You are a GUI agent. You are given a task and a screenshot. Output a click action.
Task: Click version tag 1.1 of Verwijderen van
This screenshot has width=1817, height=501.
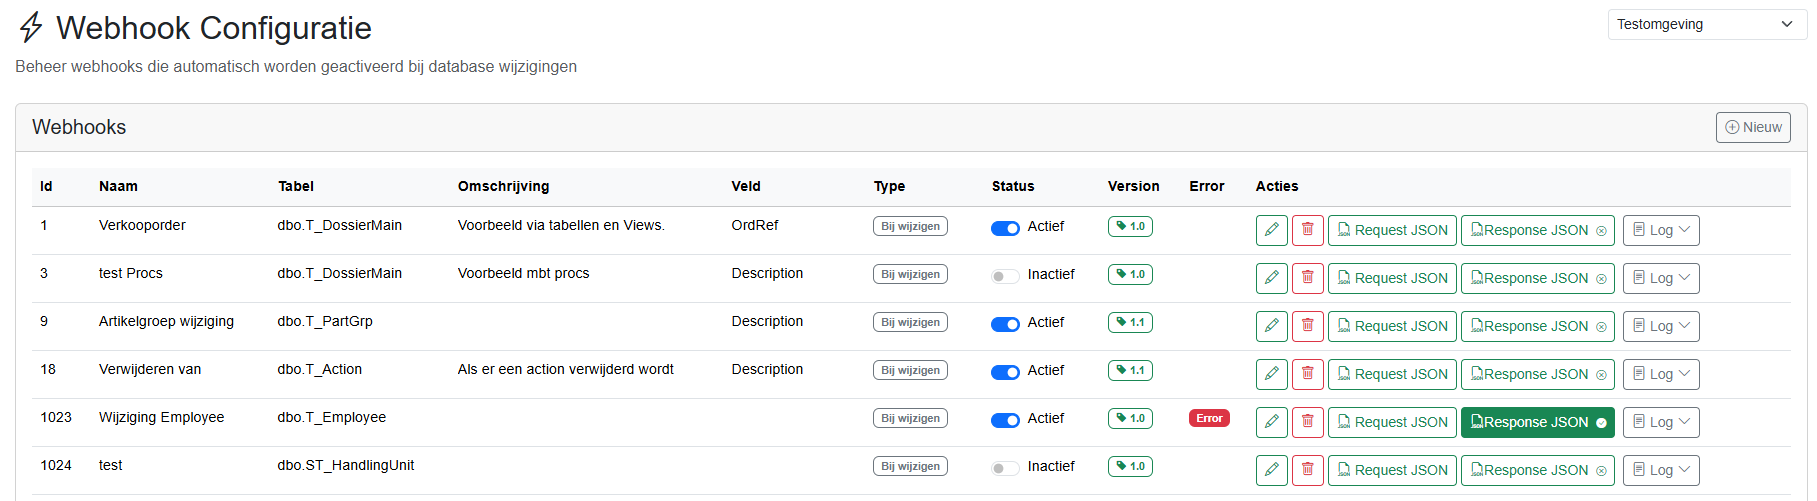[1130, 370]
